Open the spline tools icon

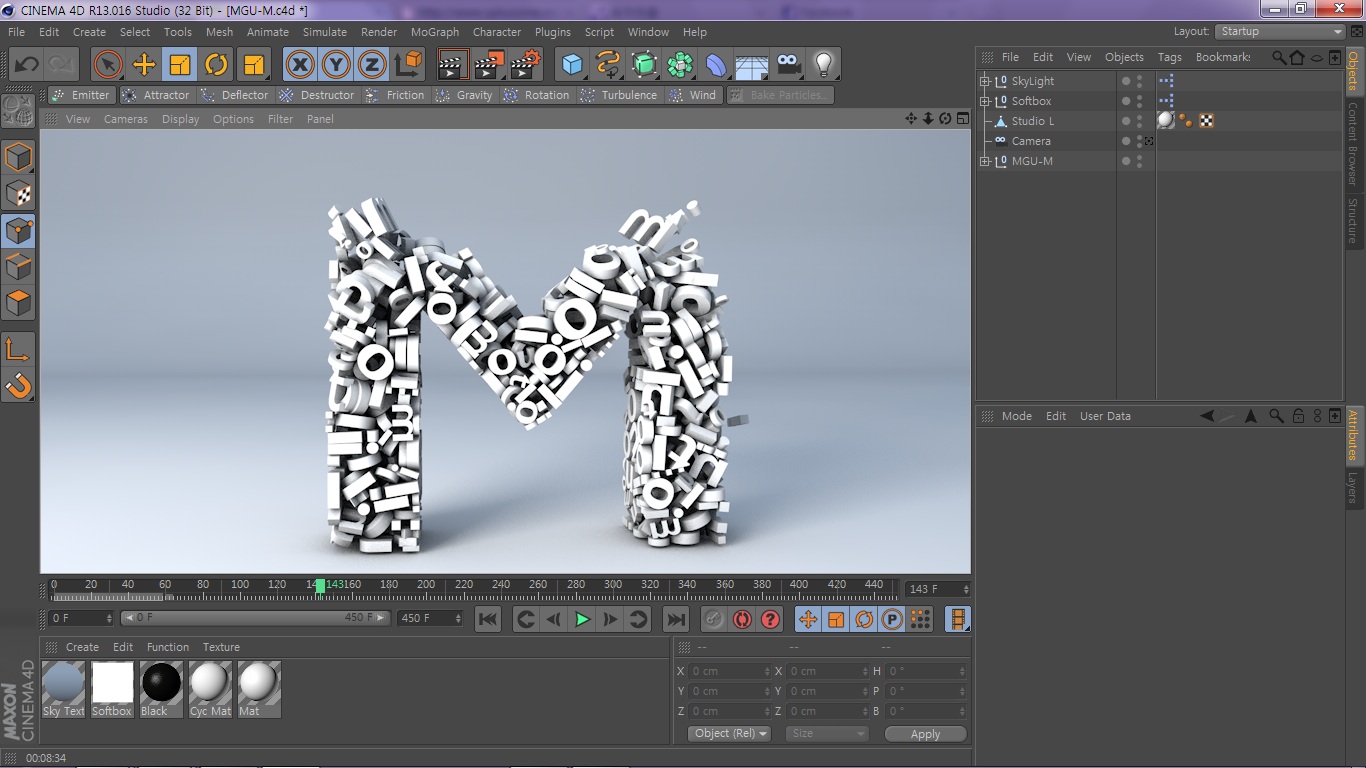click(608, 65)
